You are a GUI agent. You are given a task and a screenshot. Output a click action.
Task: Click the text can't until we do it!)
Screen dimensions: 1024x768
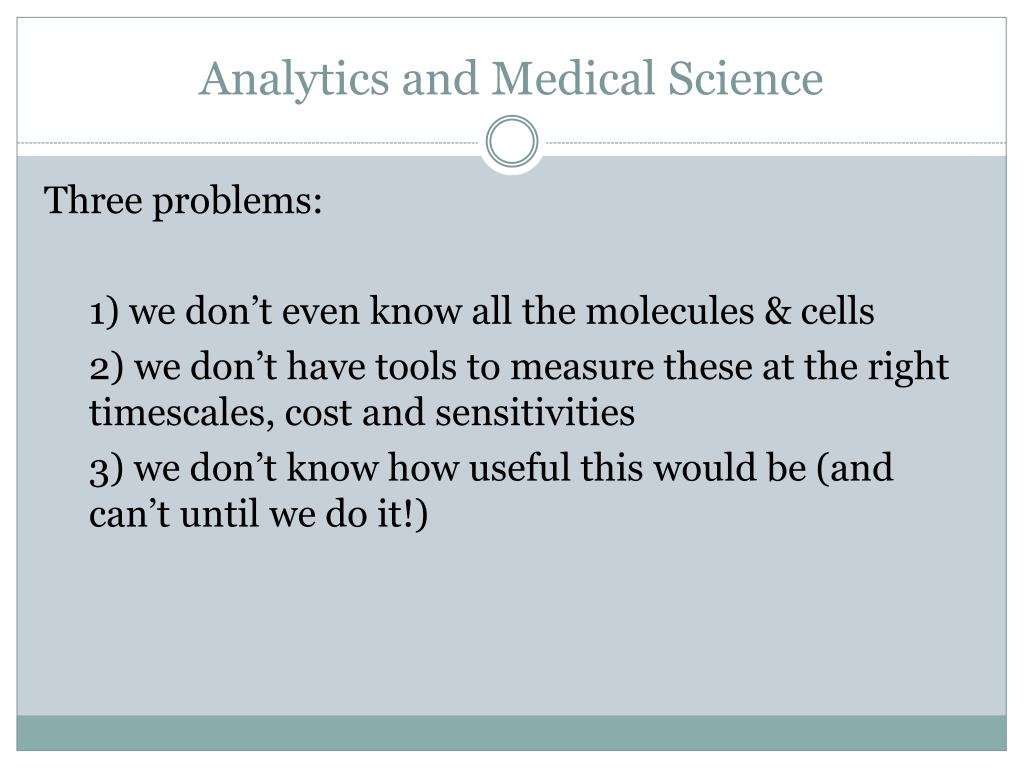point(259,515)
